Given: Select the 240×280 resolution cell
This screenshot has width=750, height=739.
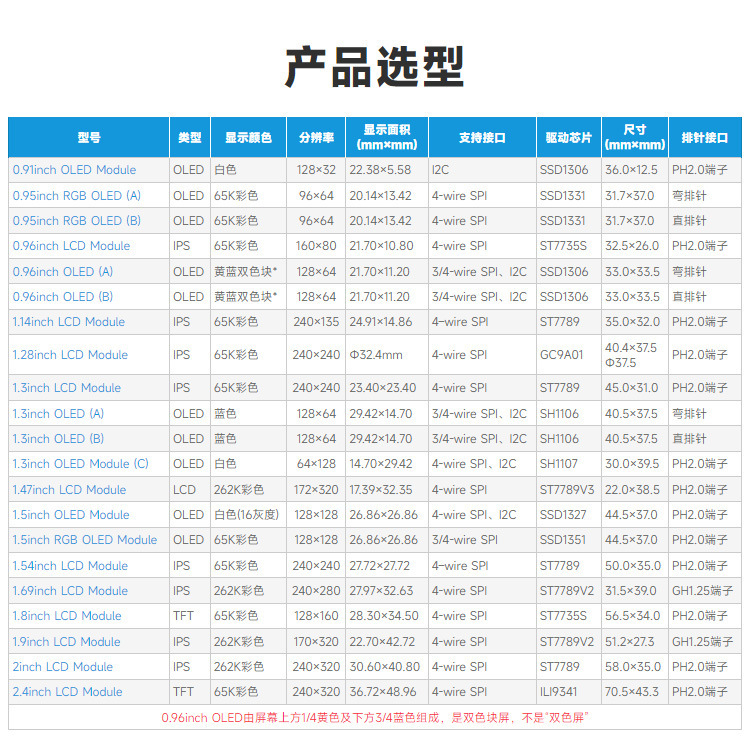Looking at the screenshot, I should (x=316, y=591).
